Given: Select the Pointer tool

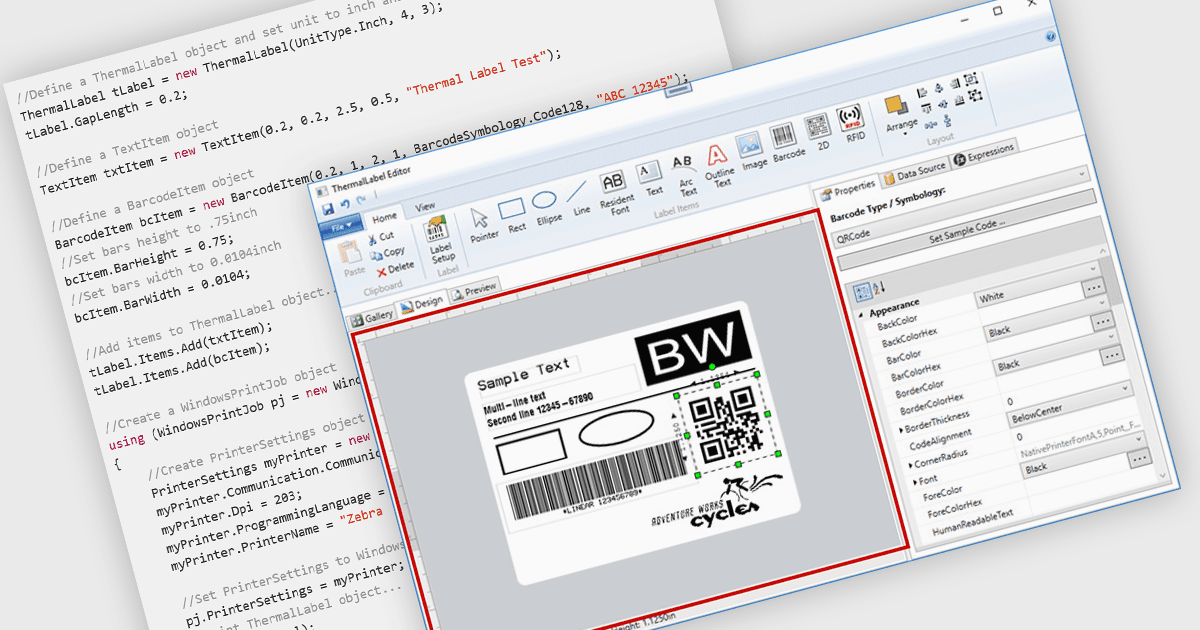Looking at the screenshot, I should [x=482, y=226].
